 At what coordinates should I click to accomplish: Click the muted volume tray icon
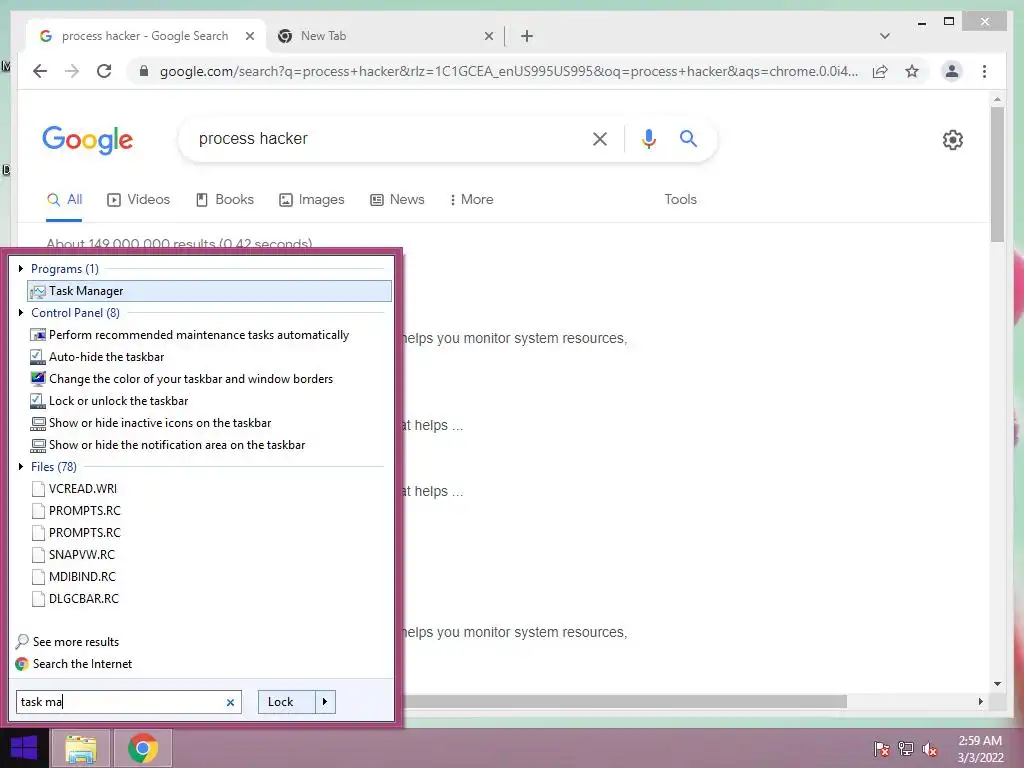(x=930, y=748)
